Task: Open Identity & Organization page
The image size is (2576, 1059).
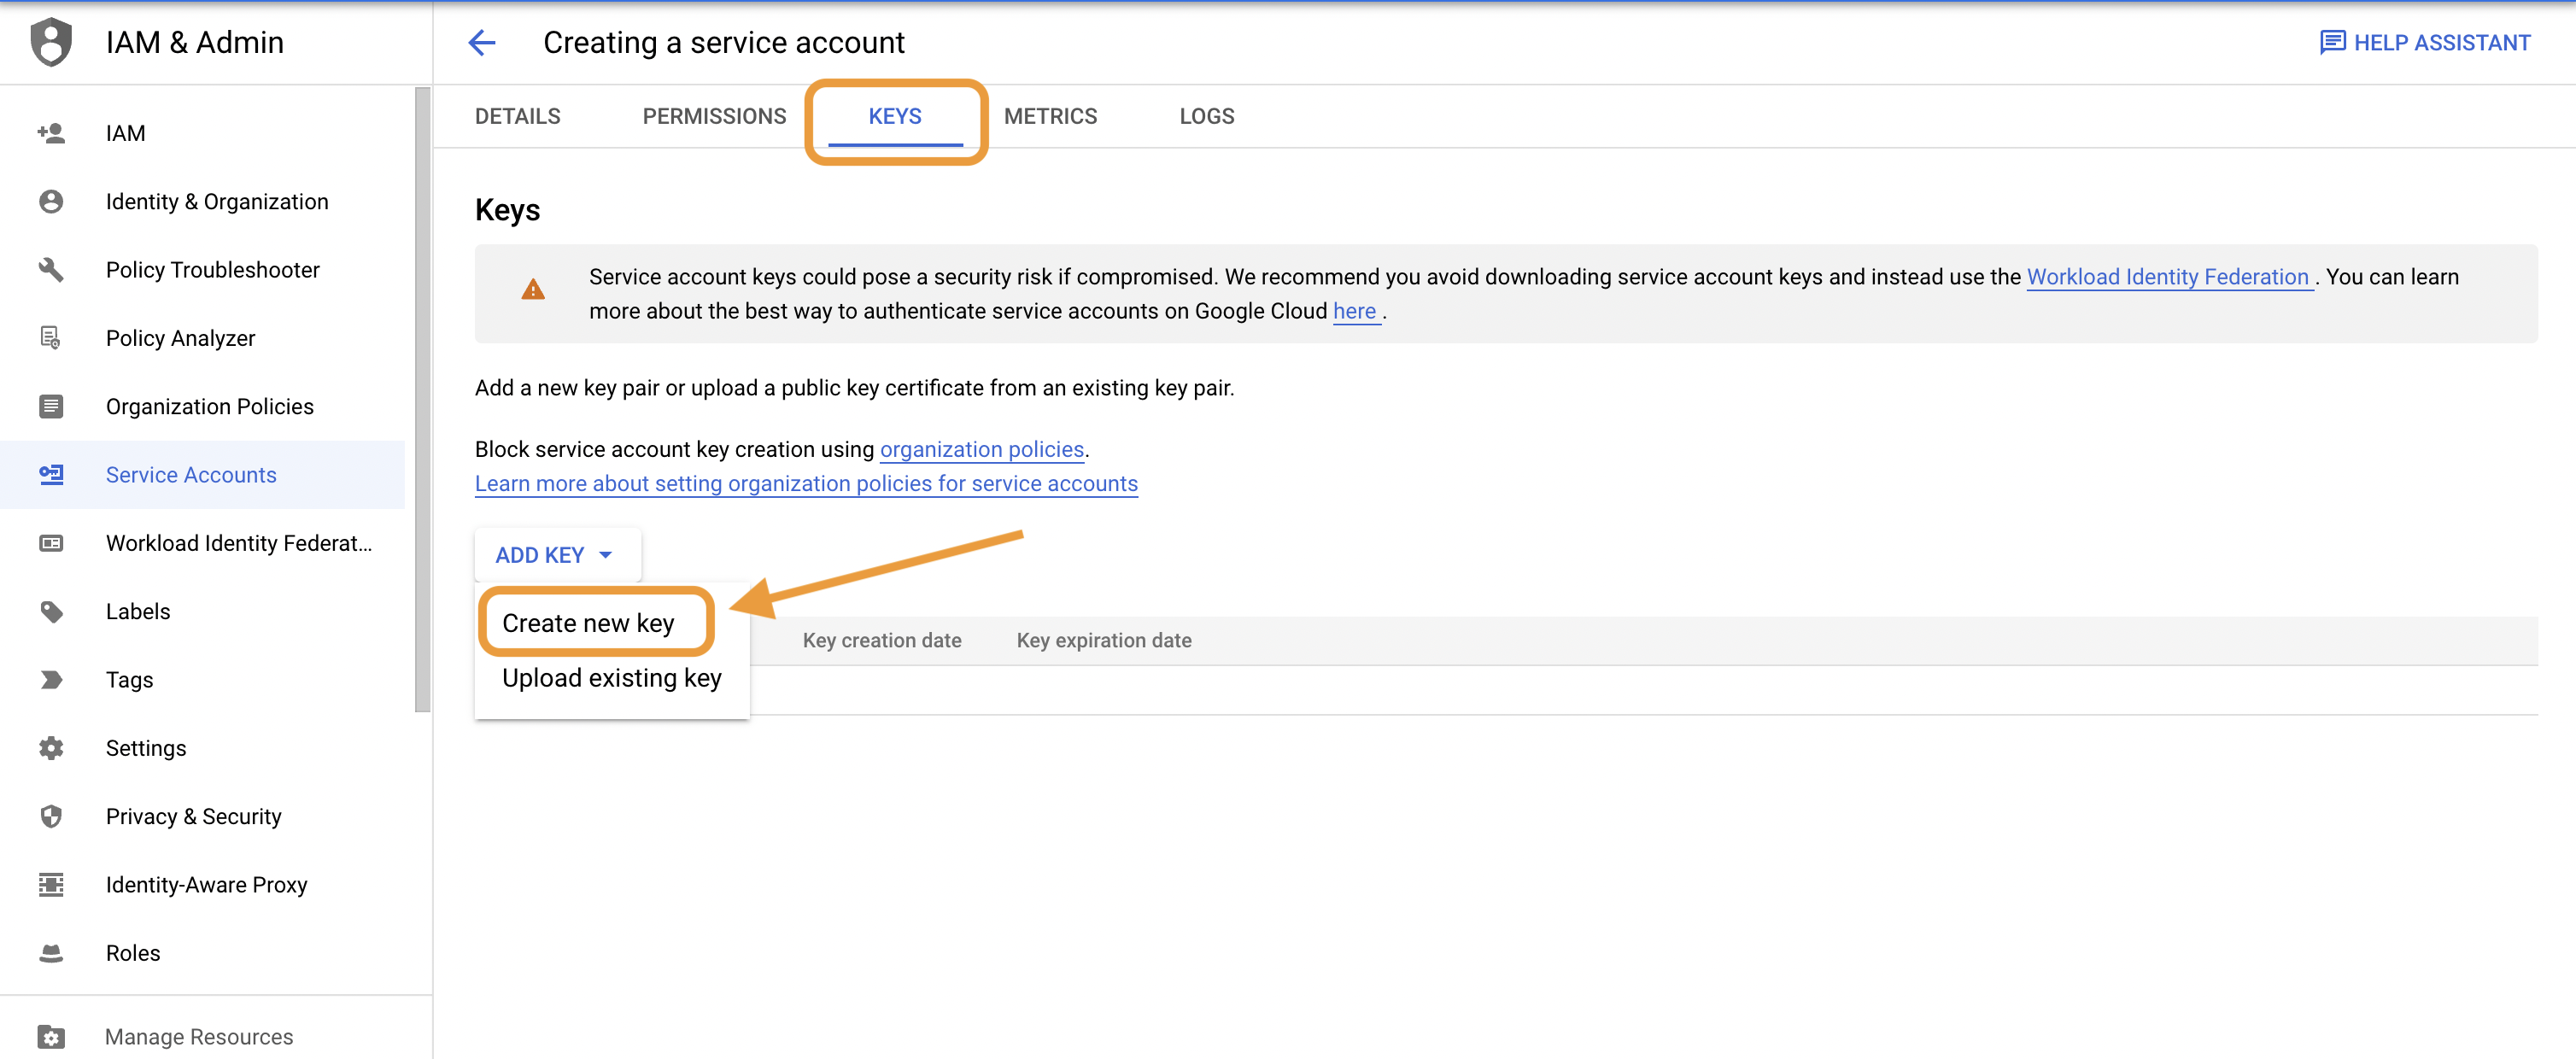Action: (202, 201)
